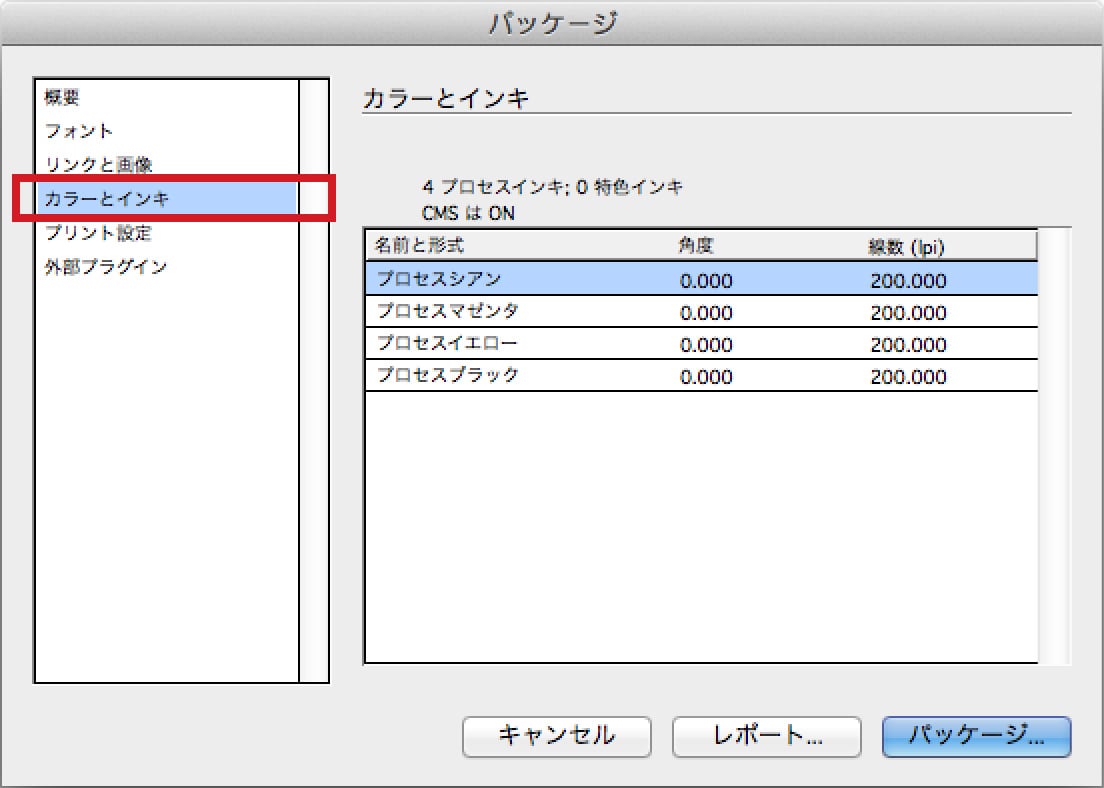Select the プロセスブラック ink row
This screenshot has width=1104, height=788.
(700, 376)
